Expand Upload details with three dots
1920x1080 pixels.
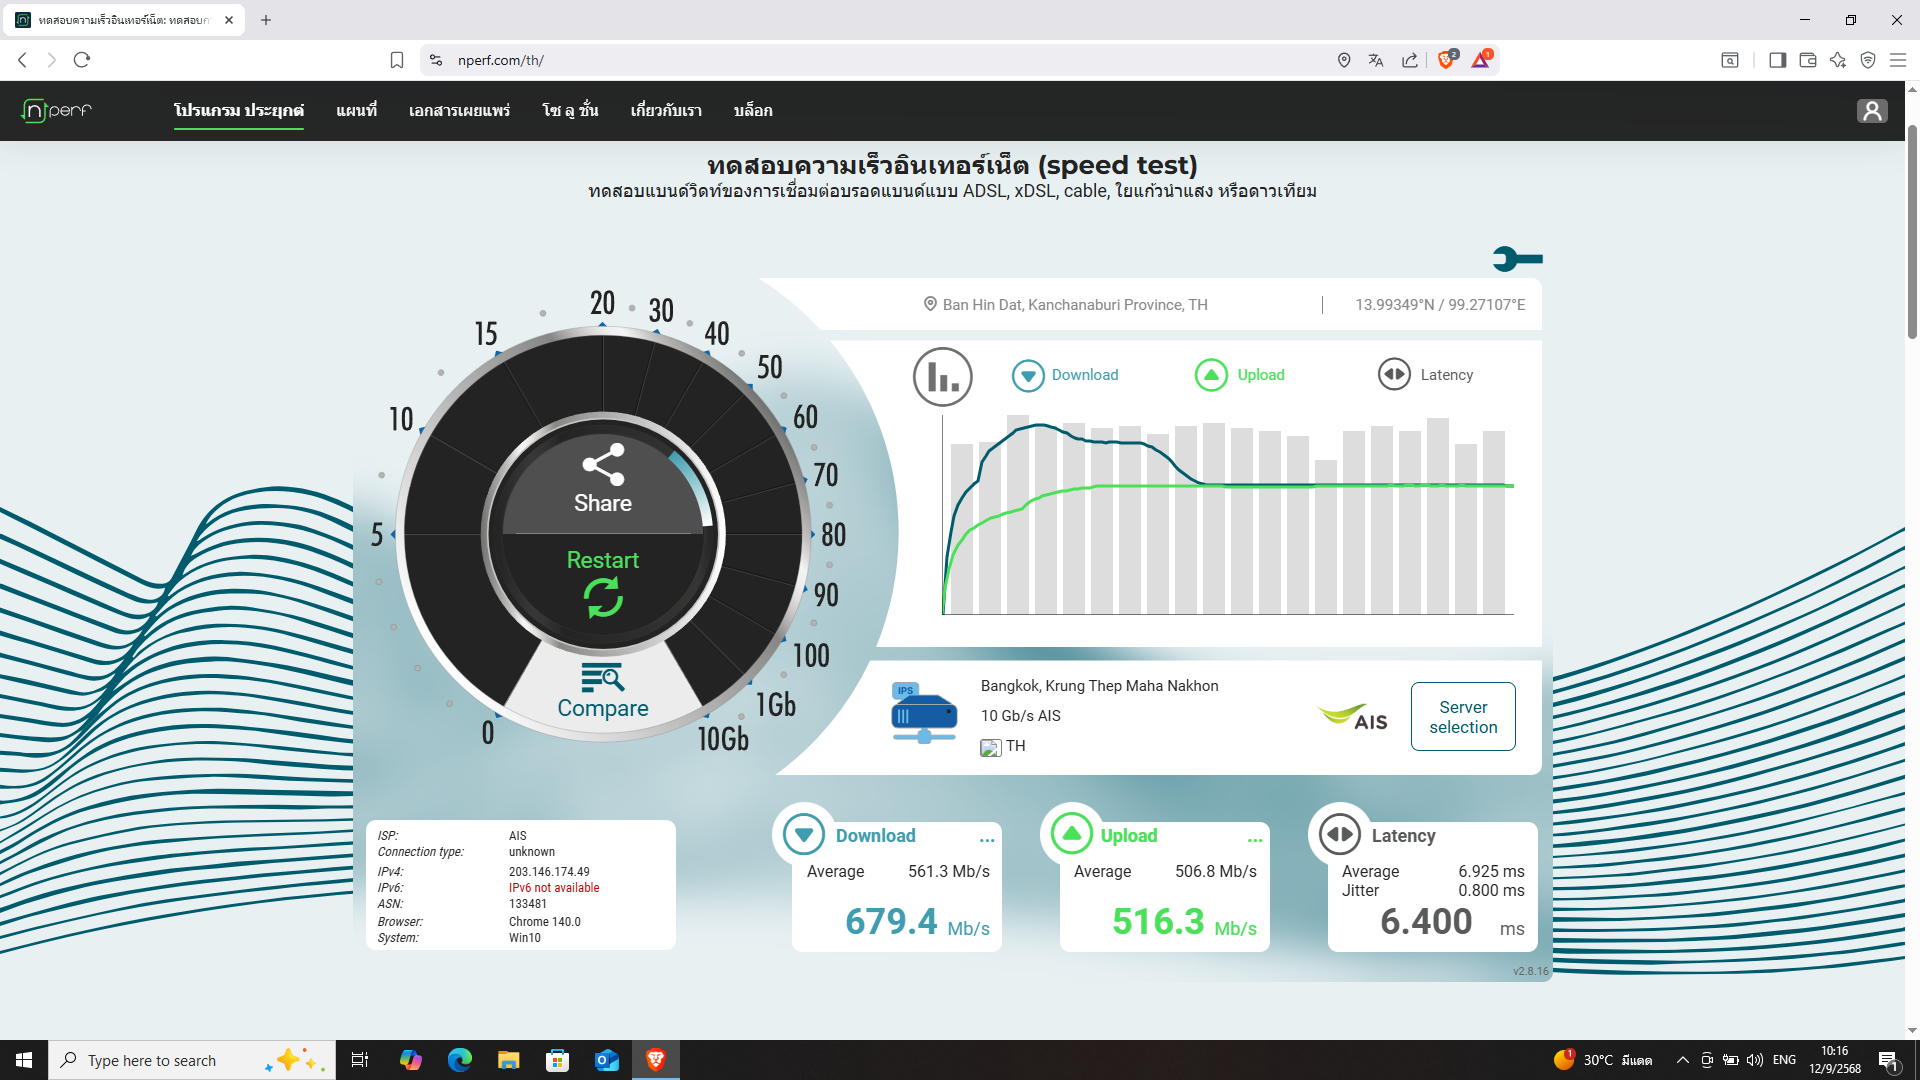pos(1255,840)
